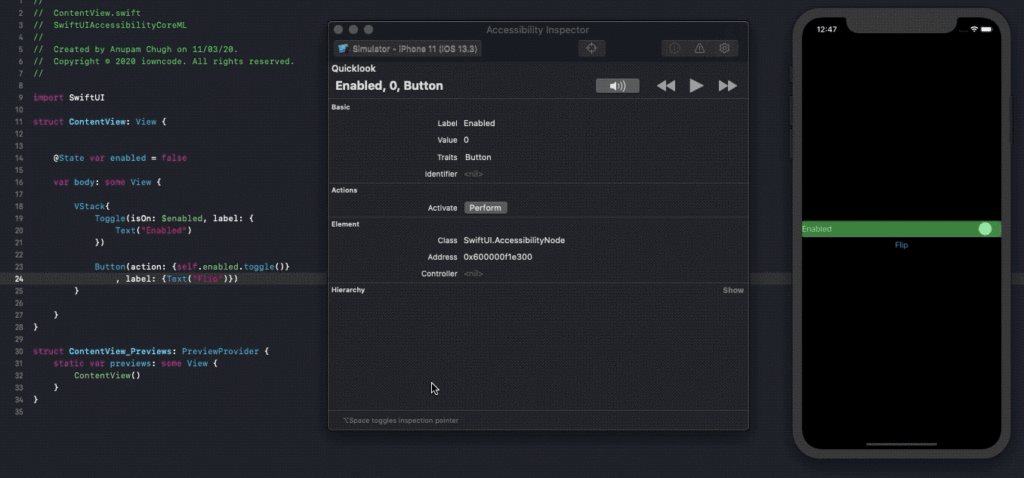1024x478 pixels.
Task: Click the Traits value Button
Action: pyautogui.click(x=478, y=157)
